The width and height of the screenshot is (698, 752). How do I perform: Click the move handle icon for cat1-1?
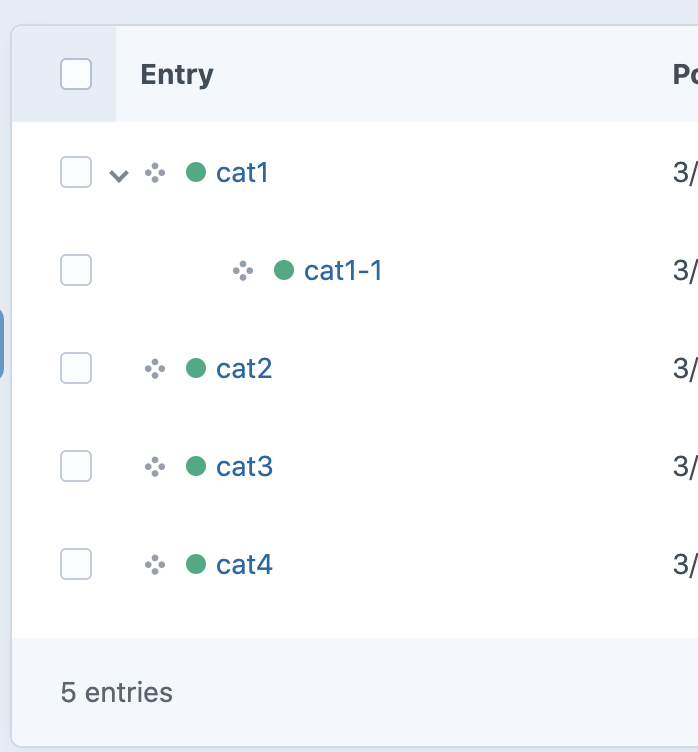tap(243, 270)
